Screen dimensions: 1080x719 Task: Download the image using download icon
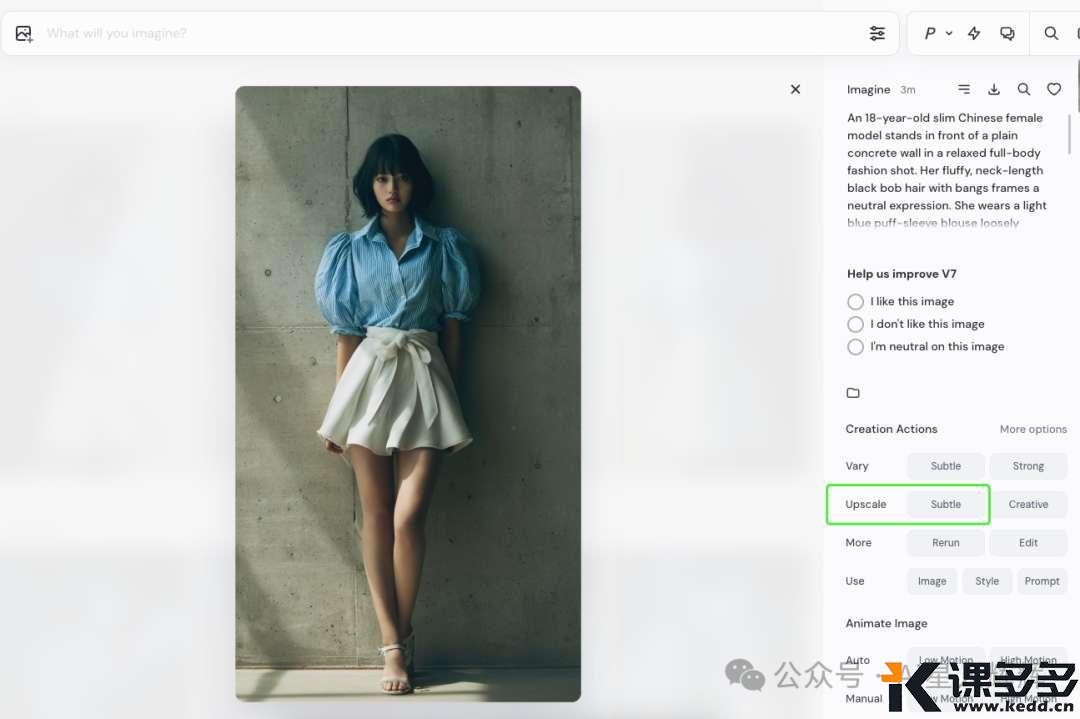pos(994,90)
